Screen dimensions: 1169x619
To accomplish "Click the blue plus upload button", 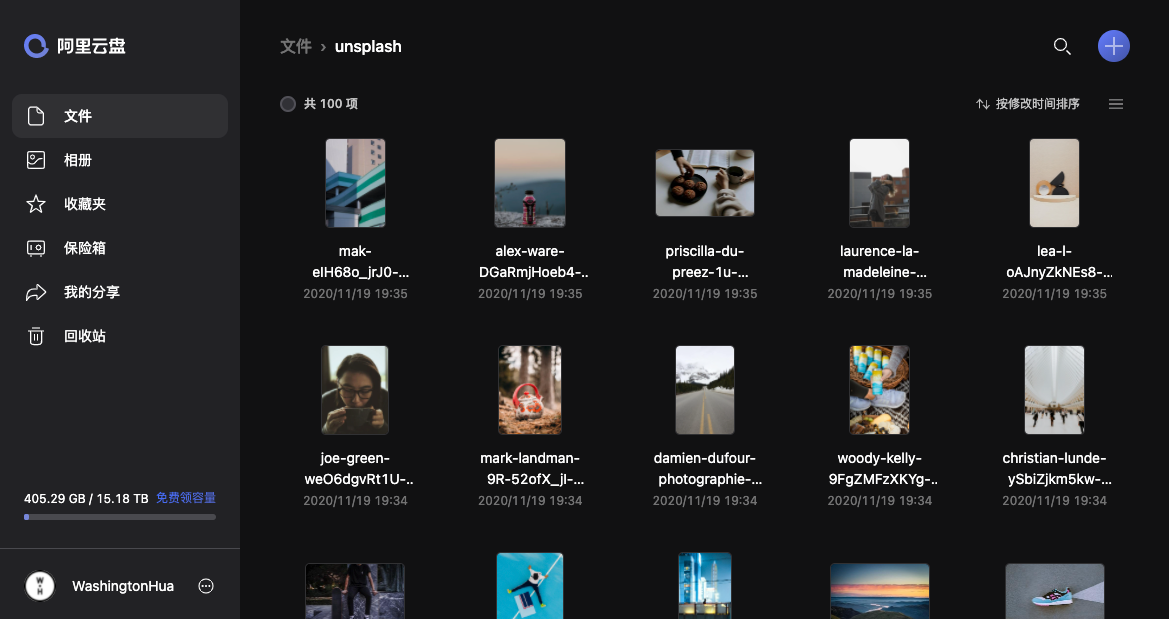I will 1114,46.
